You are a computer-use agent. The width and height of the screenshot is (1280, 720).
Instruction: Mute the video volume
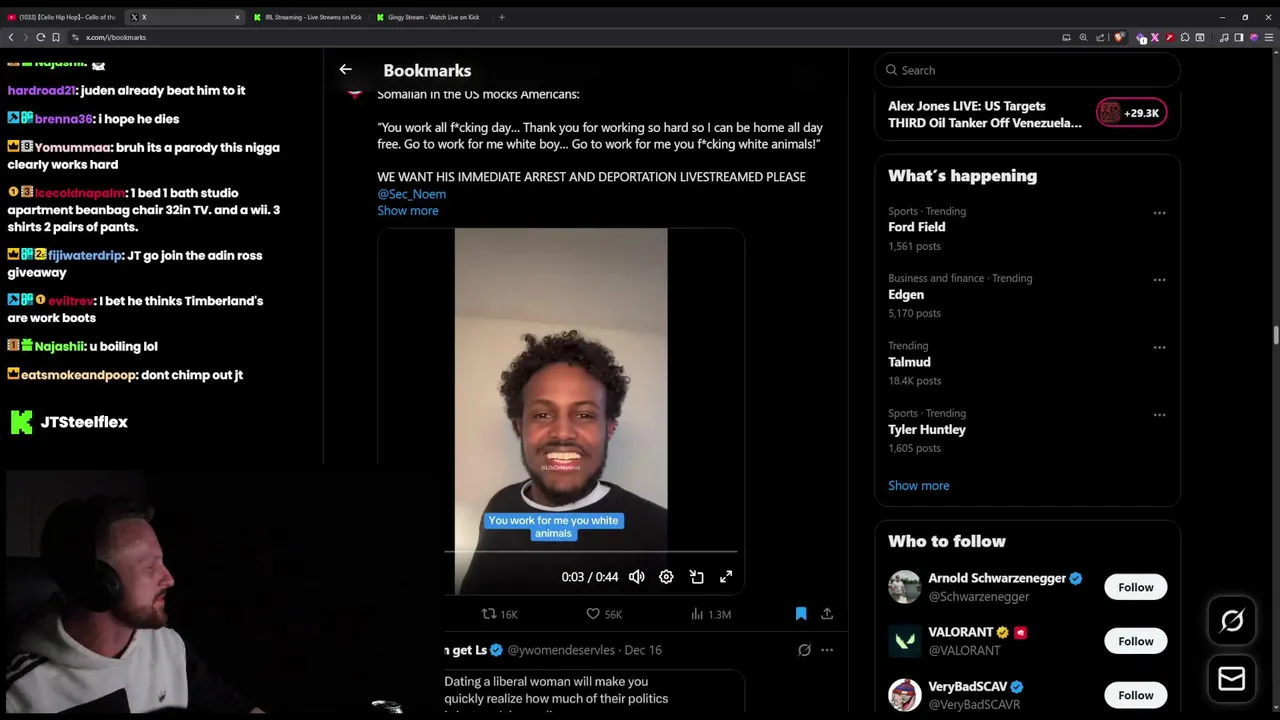tap(637, 577)
